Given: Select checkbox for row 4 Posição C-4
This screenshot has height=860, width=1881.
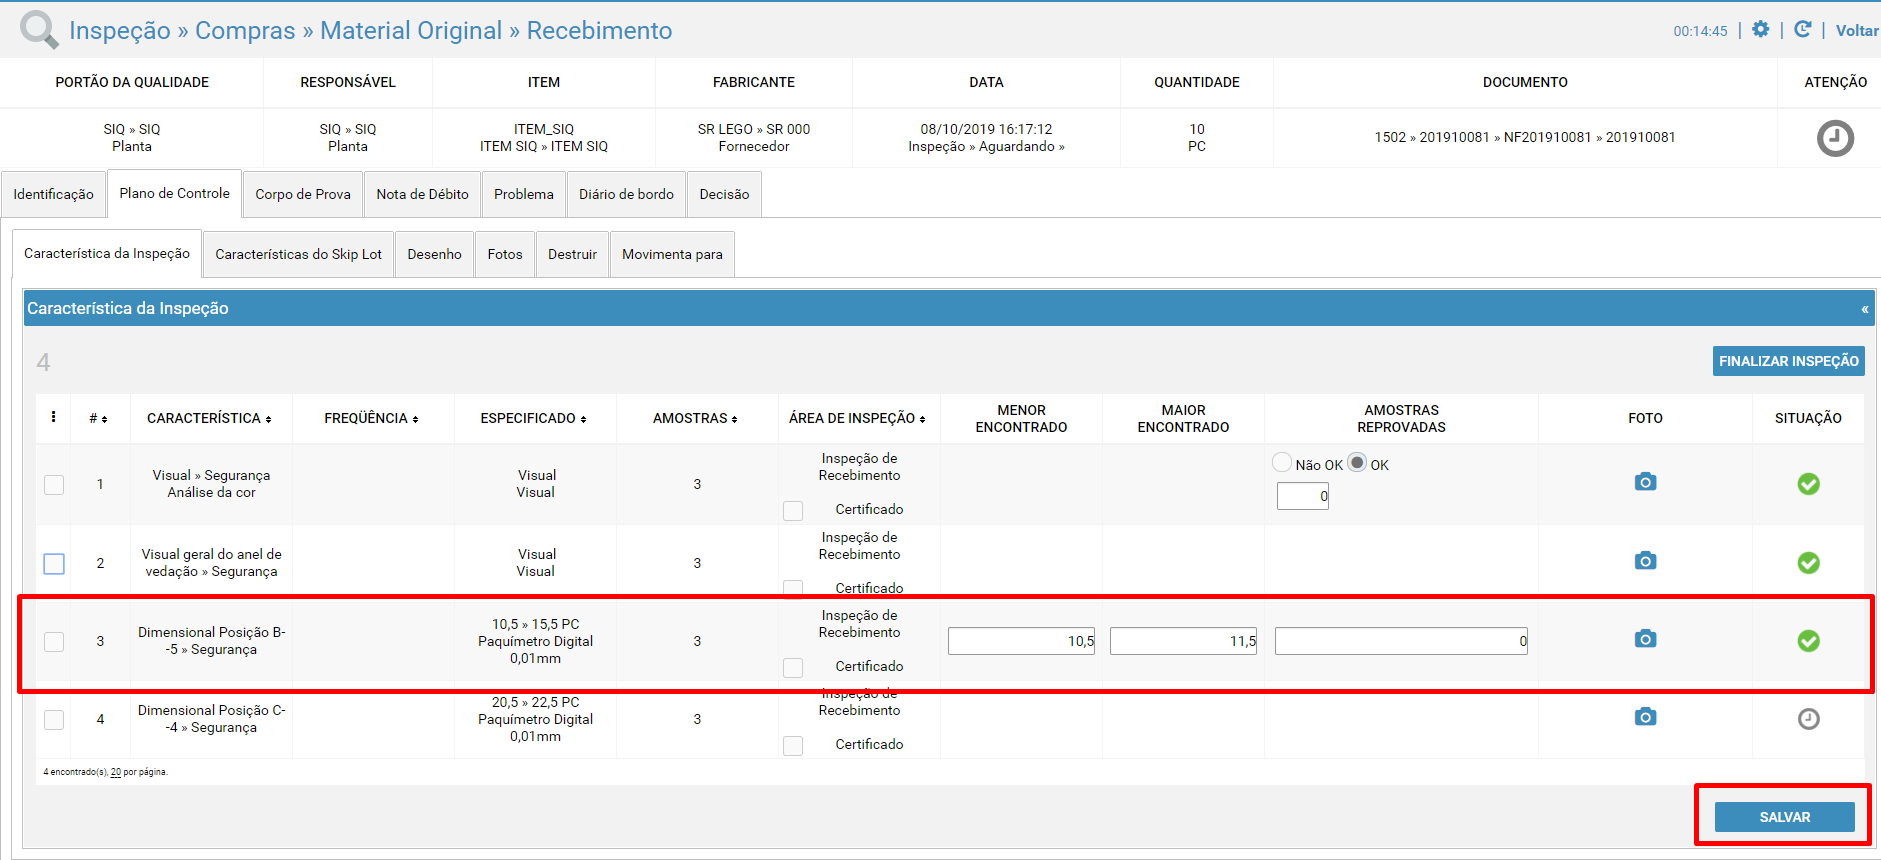Looking at the screenshot, I should [x=54, y=720].
